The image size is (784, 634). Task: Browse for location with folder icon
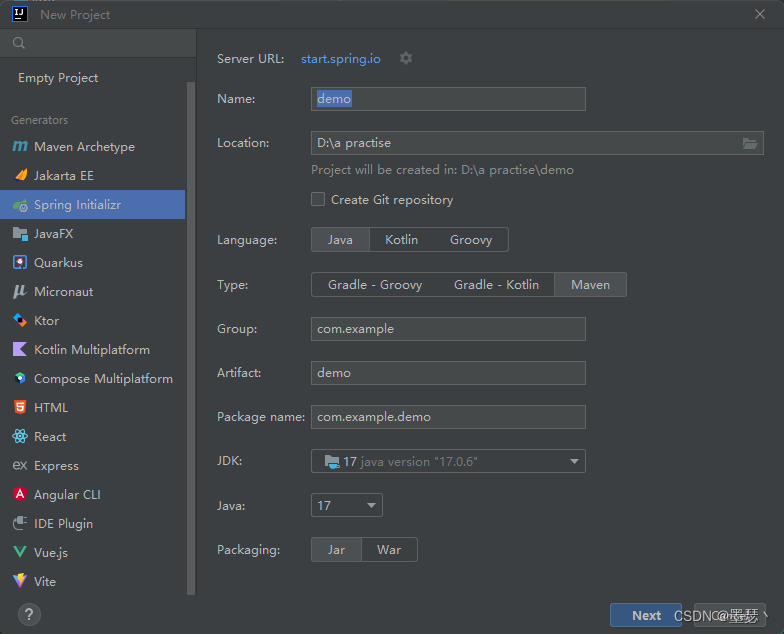pos(750,144)
